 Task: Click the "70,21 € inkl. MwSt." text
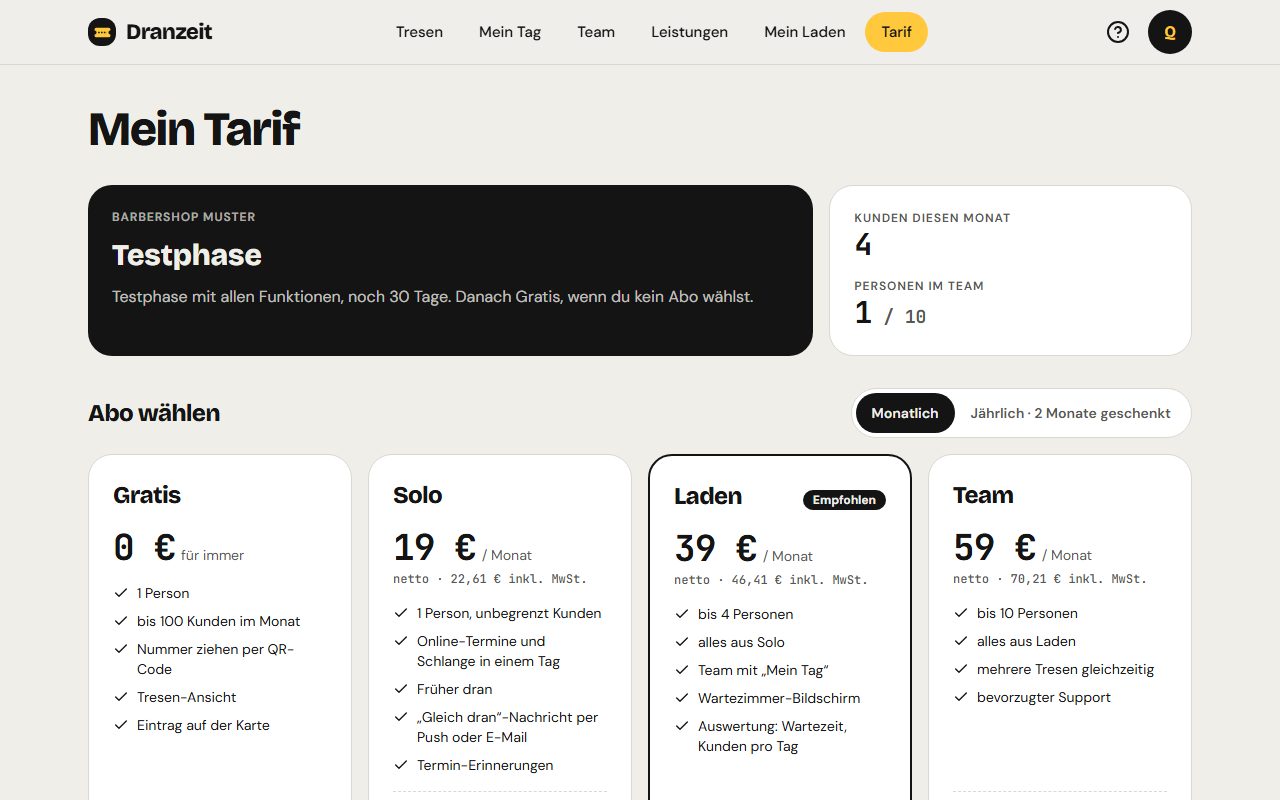(x=1079, y=579)
